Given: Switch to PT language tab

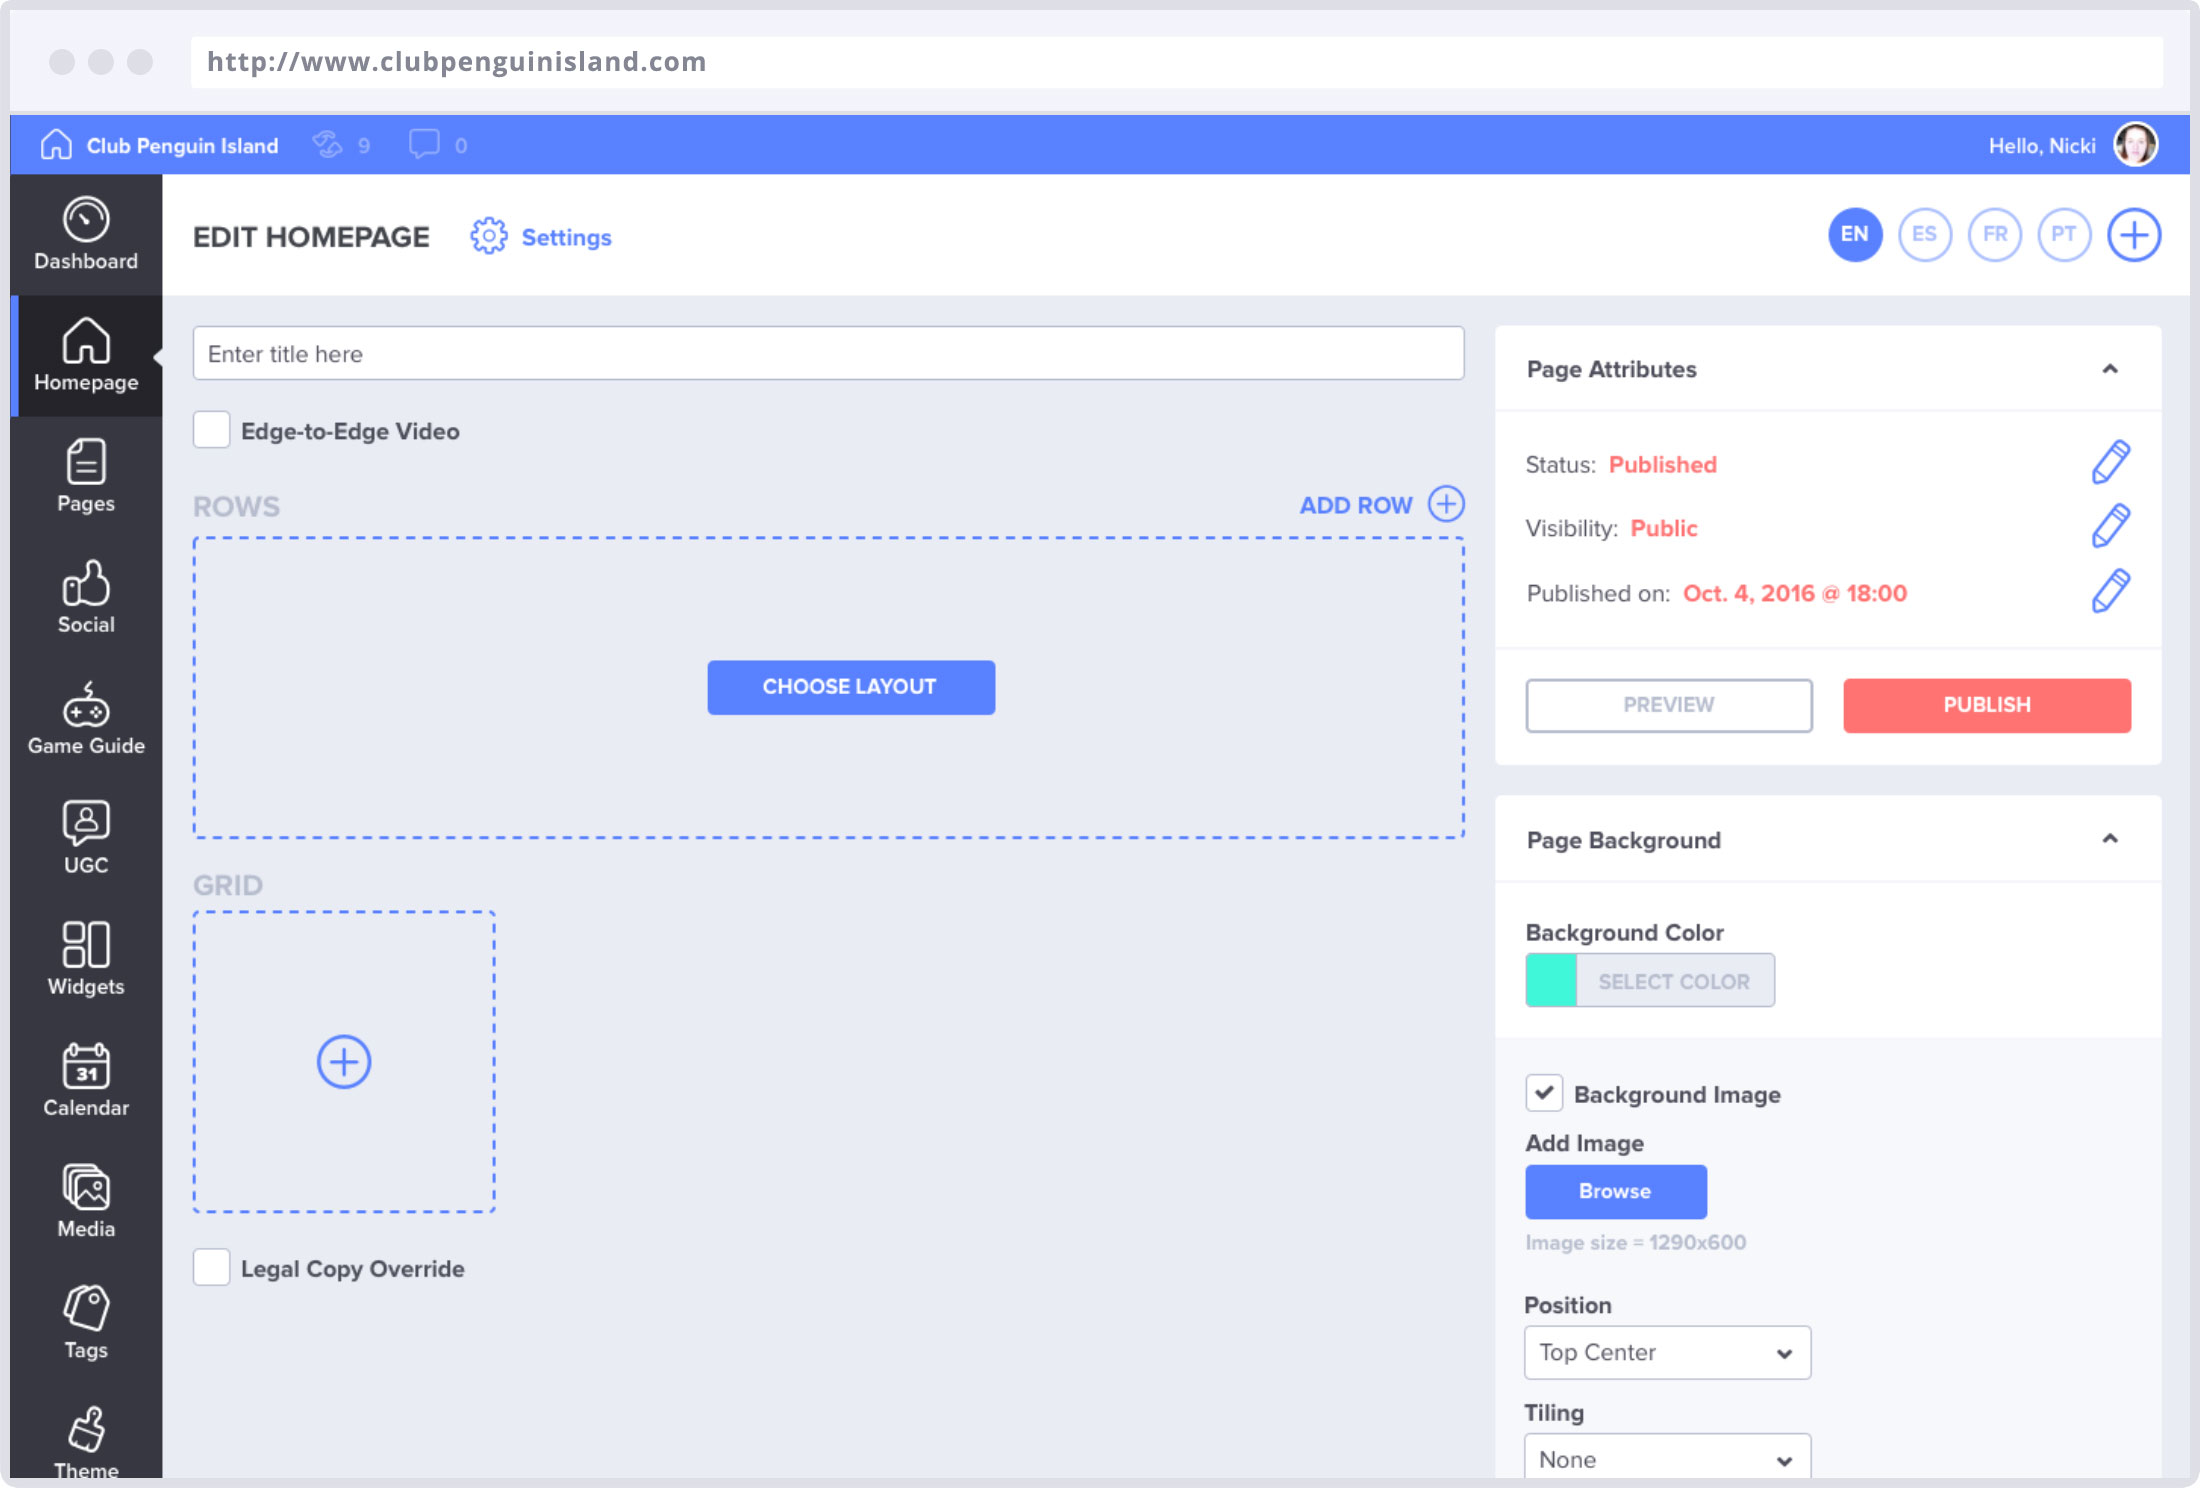Looking at the screenshot, I should (x=2064, y=235).
